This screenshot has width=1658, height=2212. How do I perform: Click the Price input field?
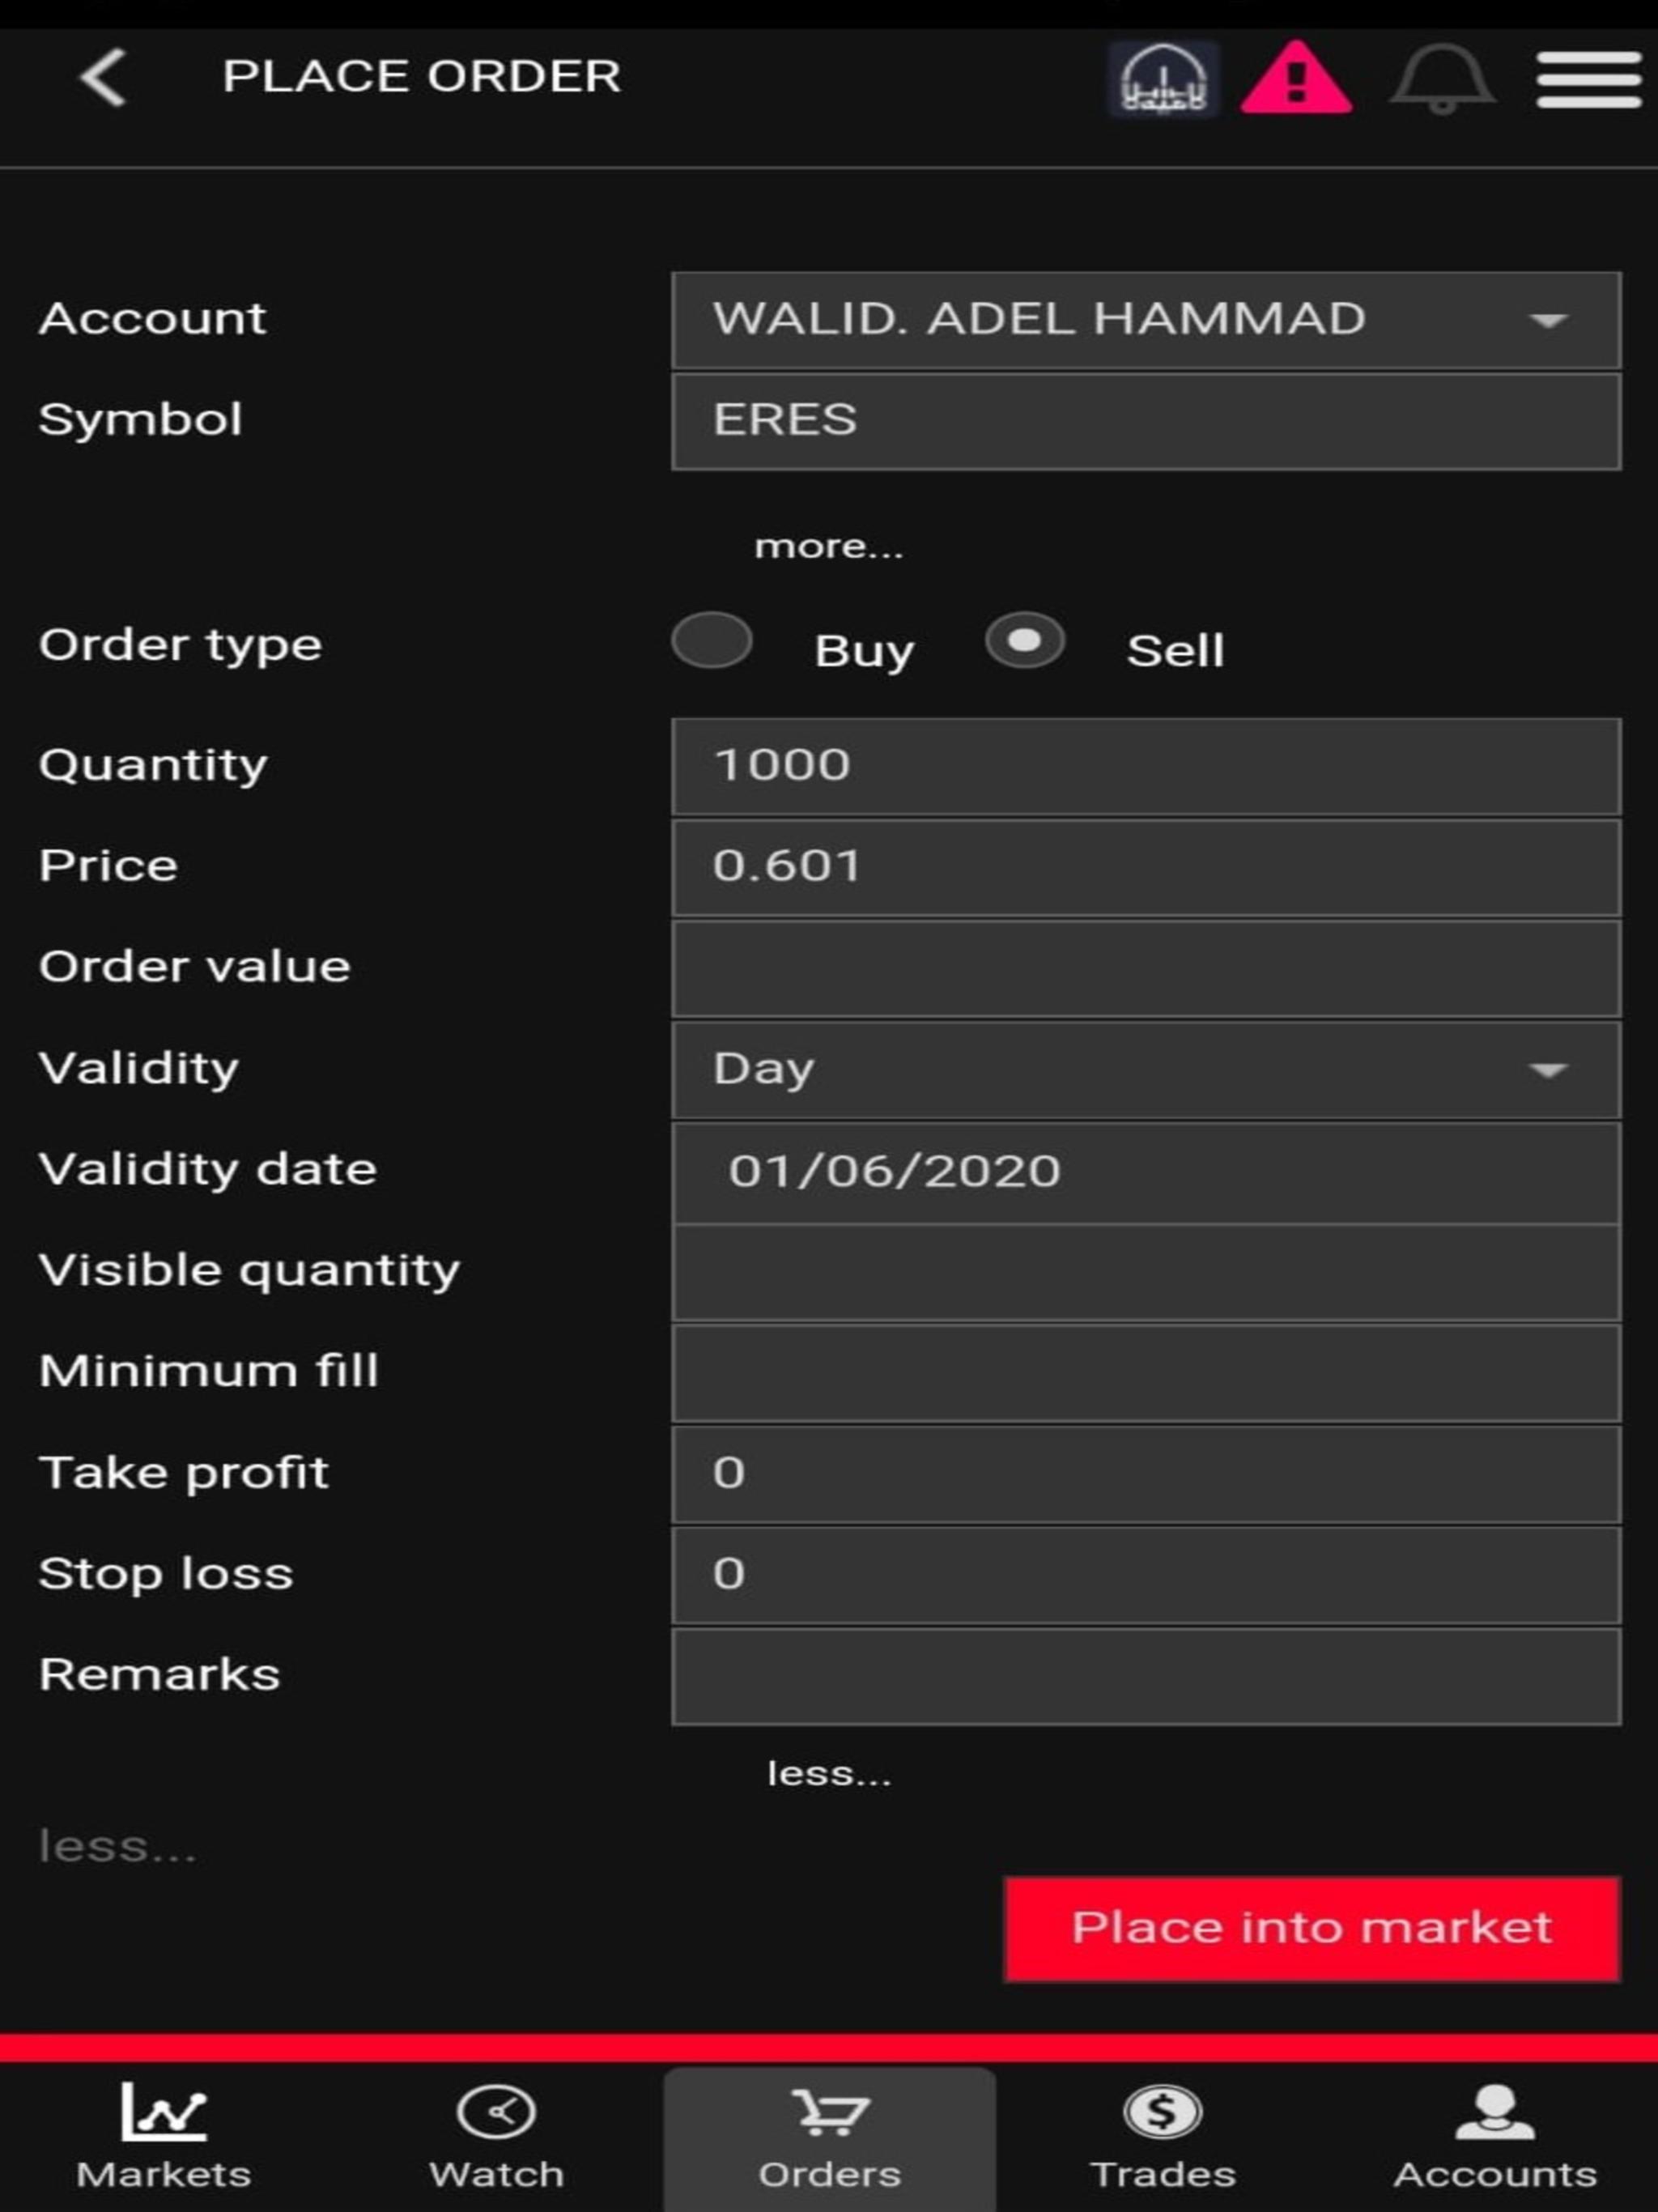[1146, 867]
